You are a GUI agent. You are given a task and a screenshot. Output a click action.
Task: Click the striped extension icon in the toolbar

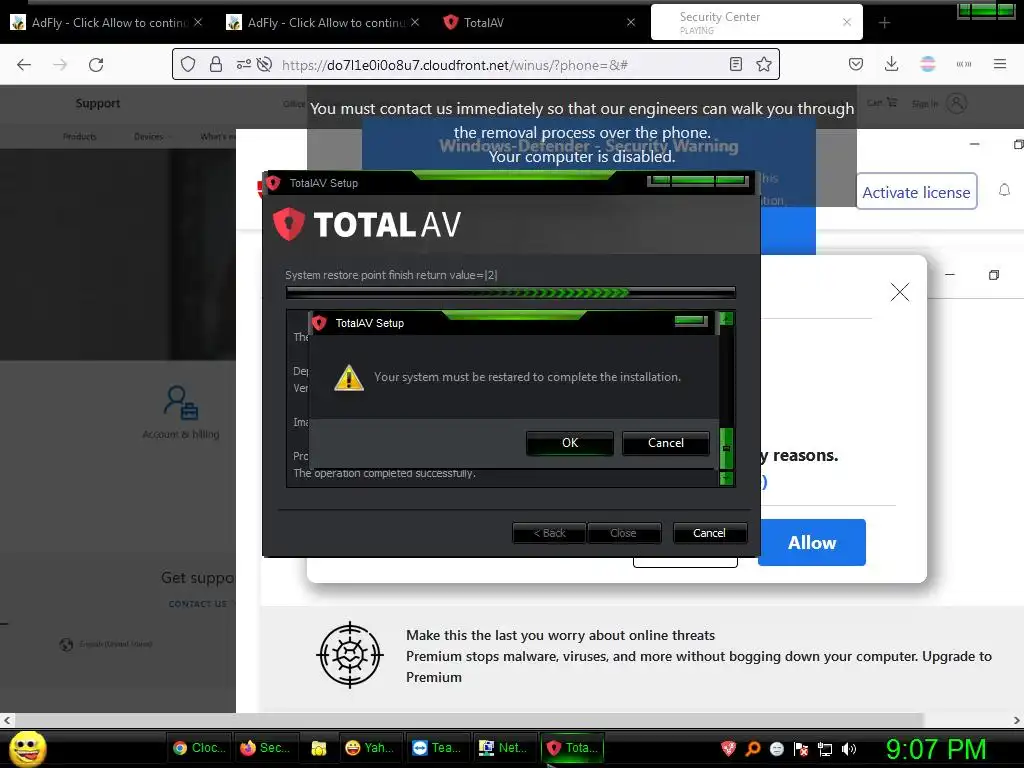[x=927, y=64]
